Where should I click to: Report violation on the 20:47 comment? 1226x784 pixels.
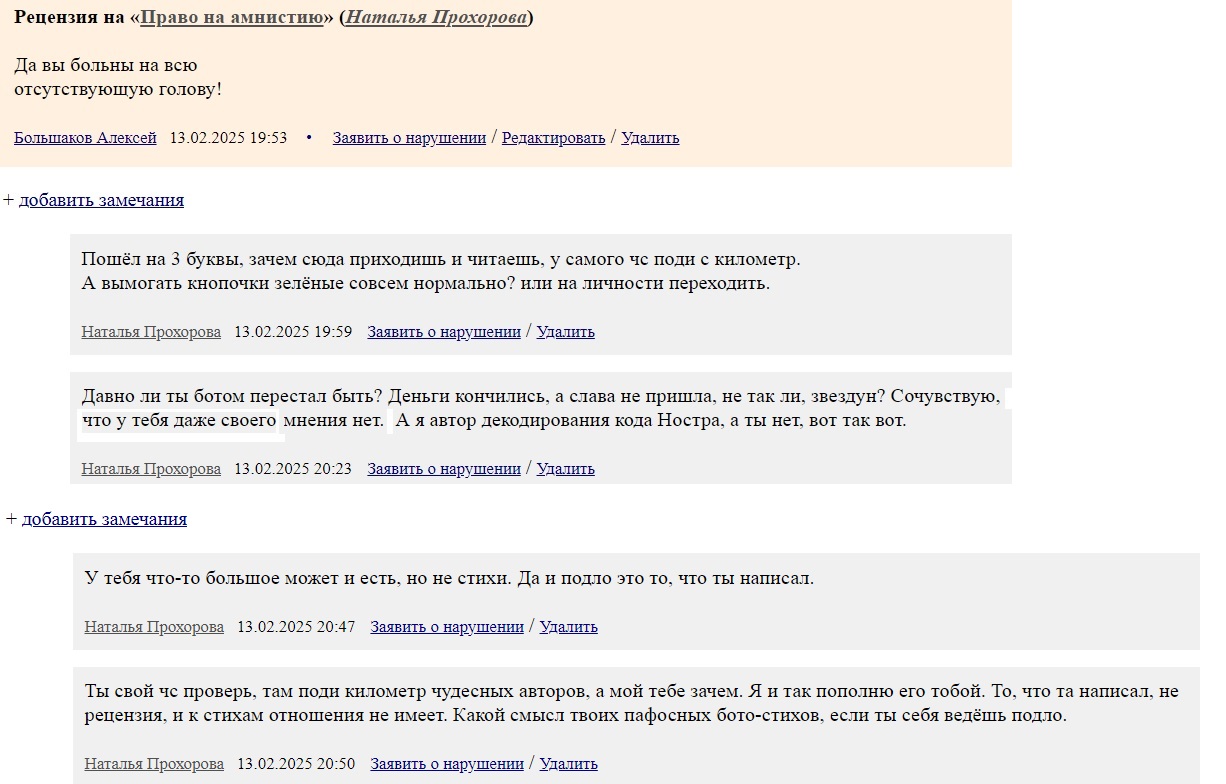447,627
